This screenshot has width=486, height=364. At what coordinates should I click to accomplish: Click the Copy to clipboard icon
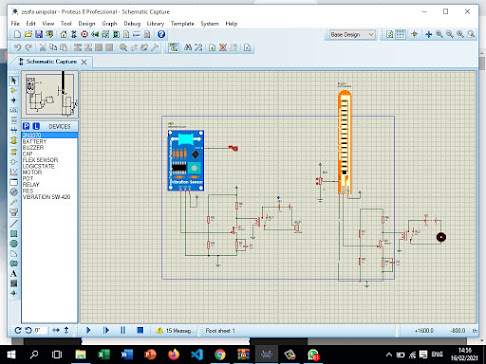pos(53,48)
